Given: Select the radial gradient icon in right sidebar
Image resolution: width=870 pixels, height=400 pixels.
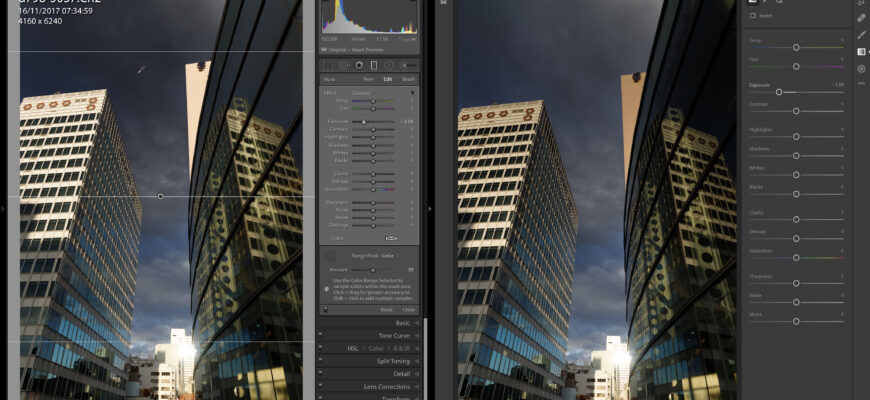Looking at the screenshot, I should (x=861, y=68).
